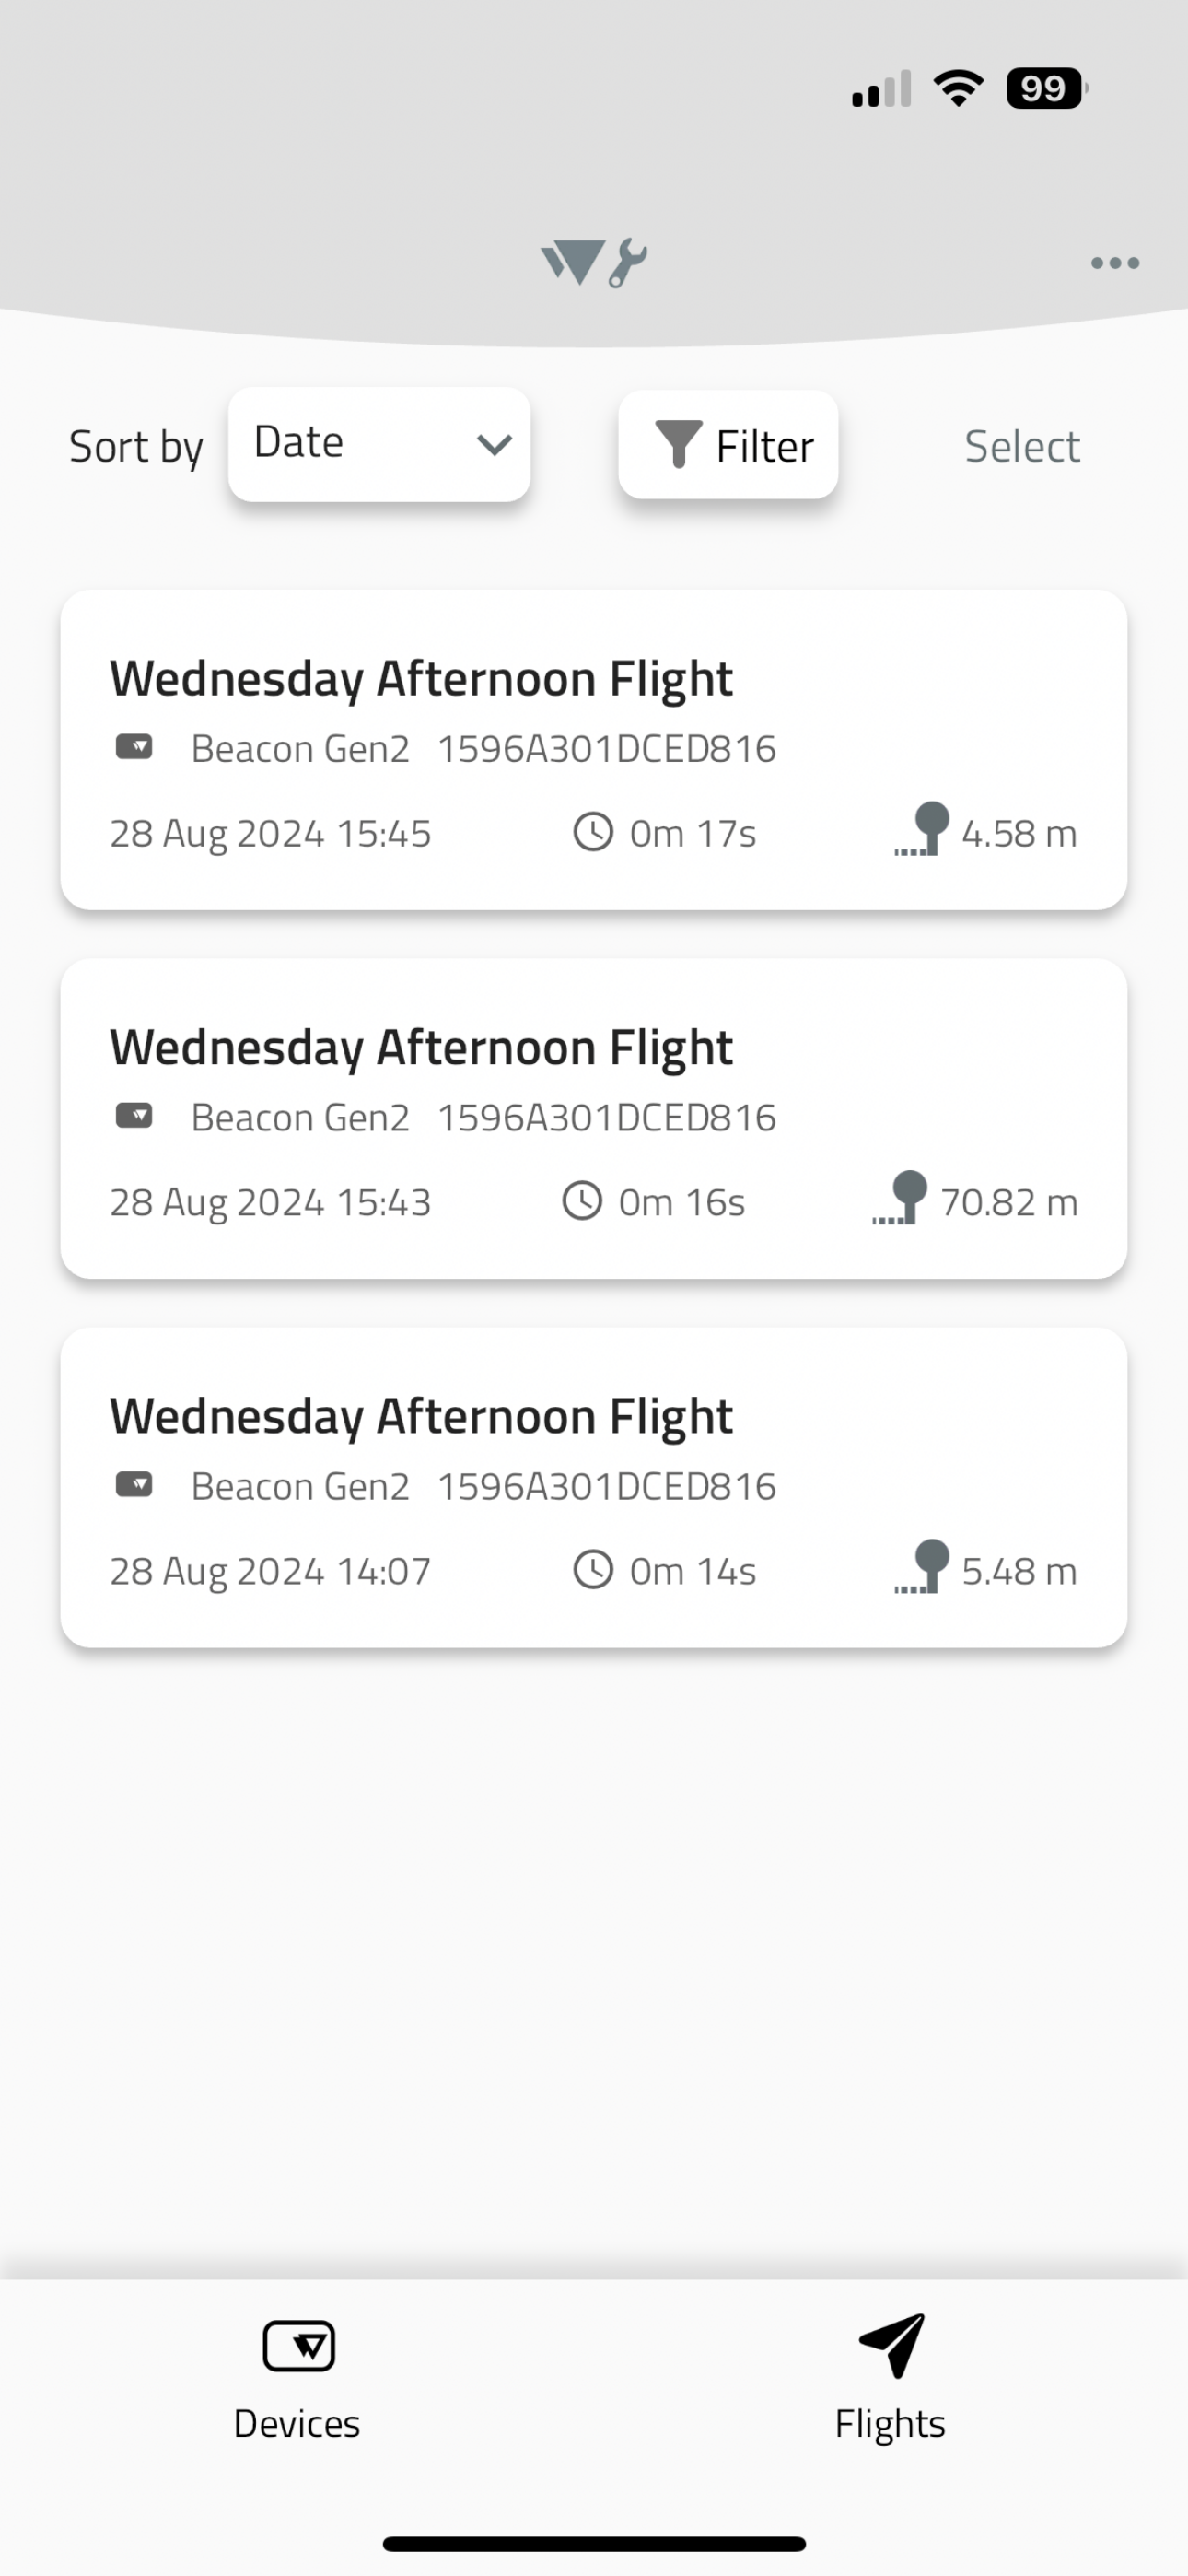Open the flight with 70.82 m distance
Viewport: 1188px width, 2576px height.
click(x=594, y=1118)
